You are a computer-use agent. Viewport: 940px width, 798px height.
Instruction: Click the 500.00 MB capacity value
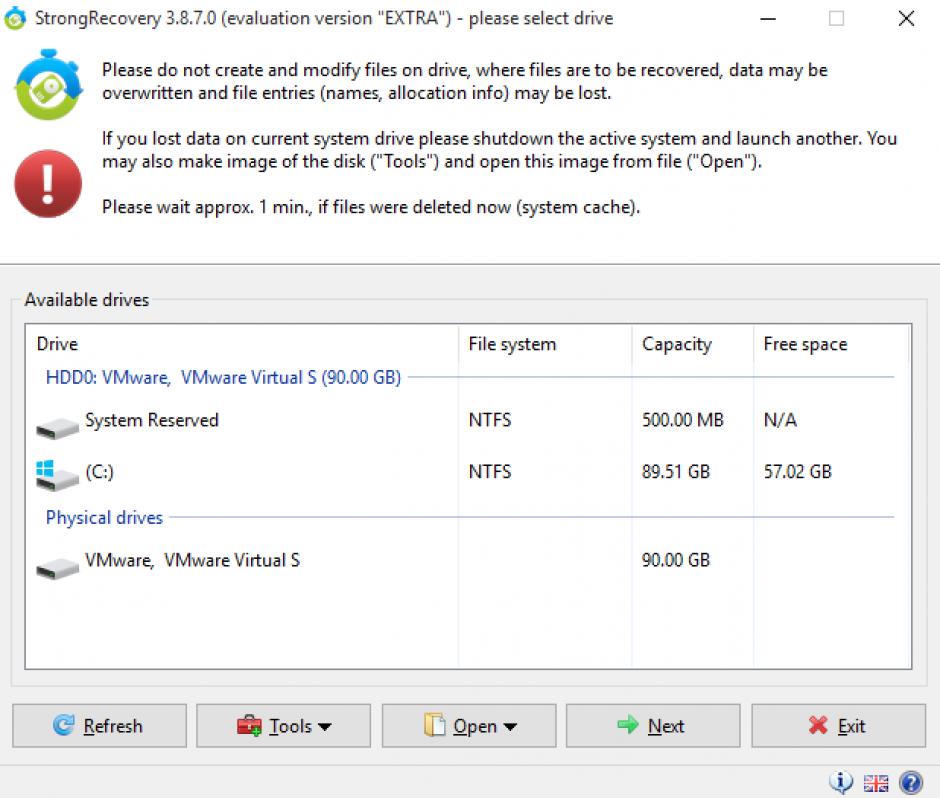683,420
